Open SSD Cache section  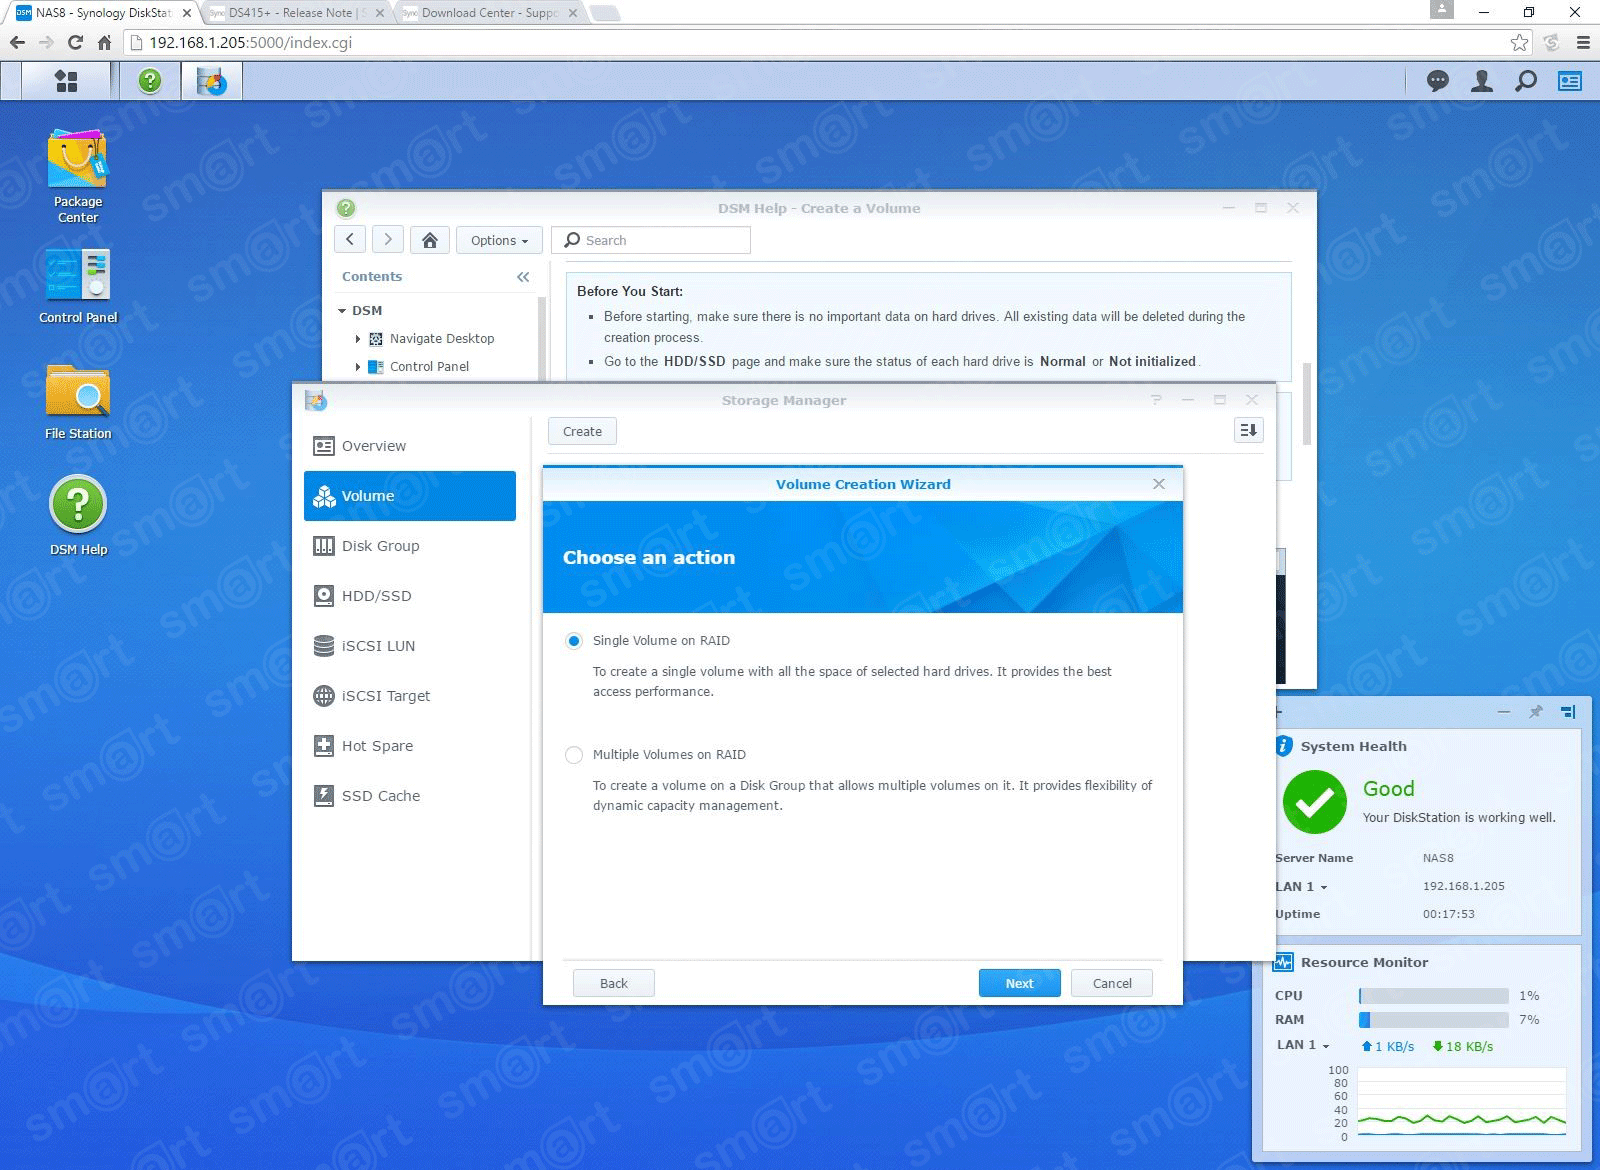tap(410, 796)
